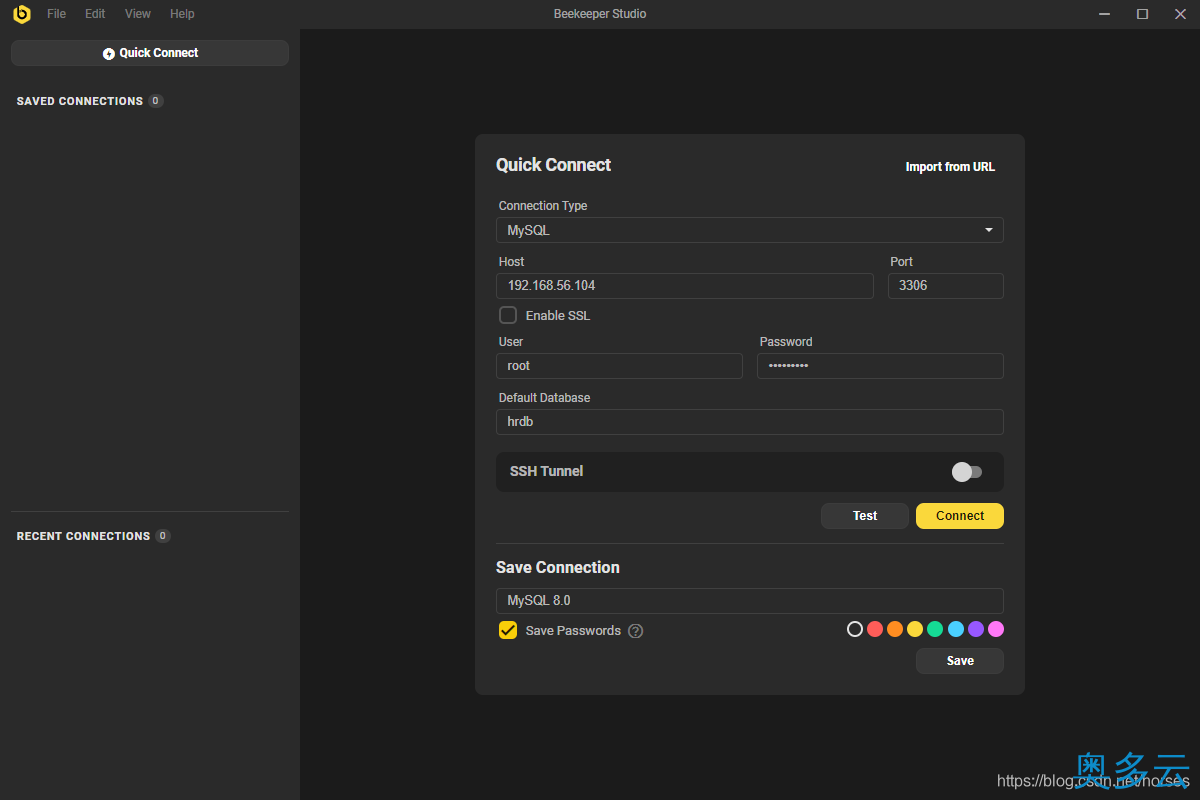This screenshot has height=800, width=1200.
Task: Minimize the Beekeeper Studio window
Action: click(x=1104, y=14)
